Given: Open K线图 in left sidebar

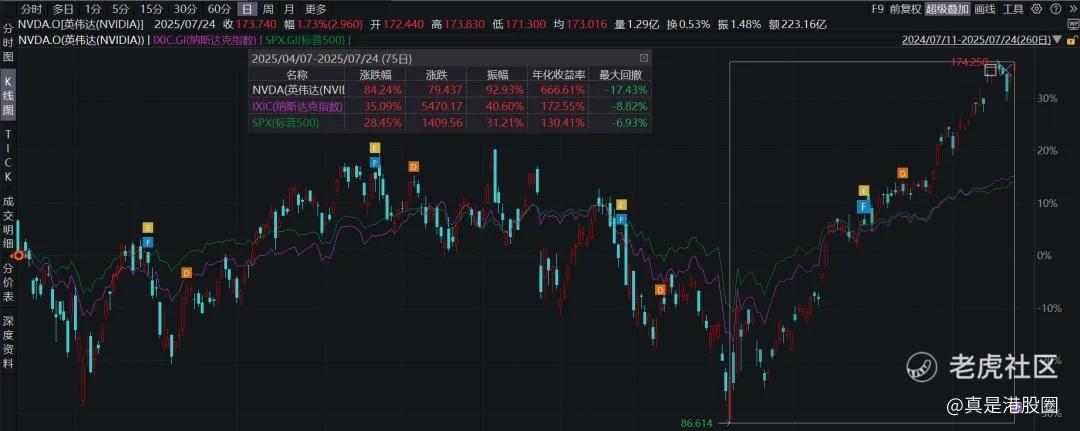Looking at the screenshot, I should pos(8,95).
